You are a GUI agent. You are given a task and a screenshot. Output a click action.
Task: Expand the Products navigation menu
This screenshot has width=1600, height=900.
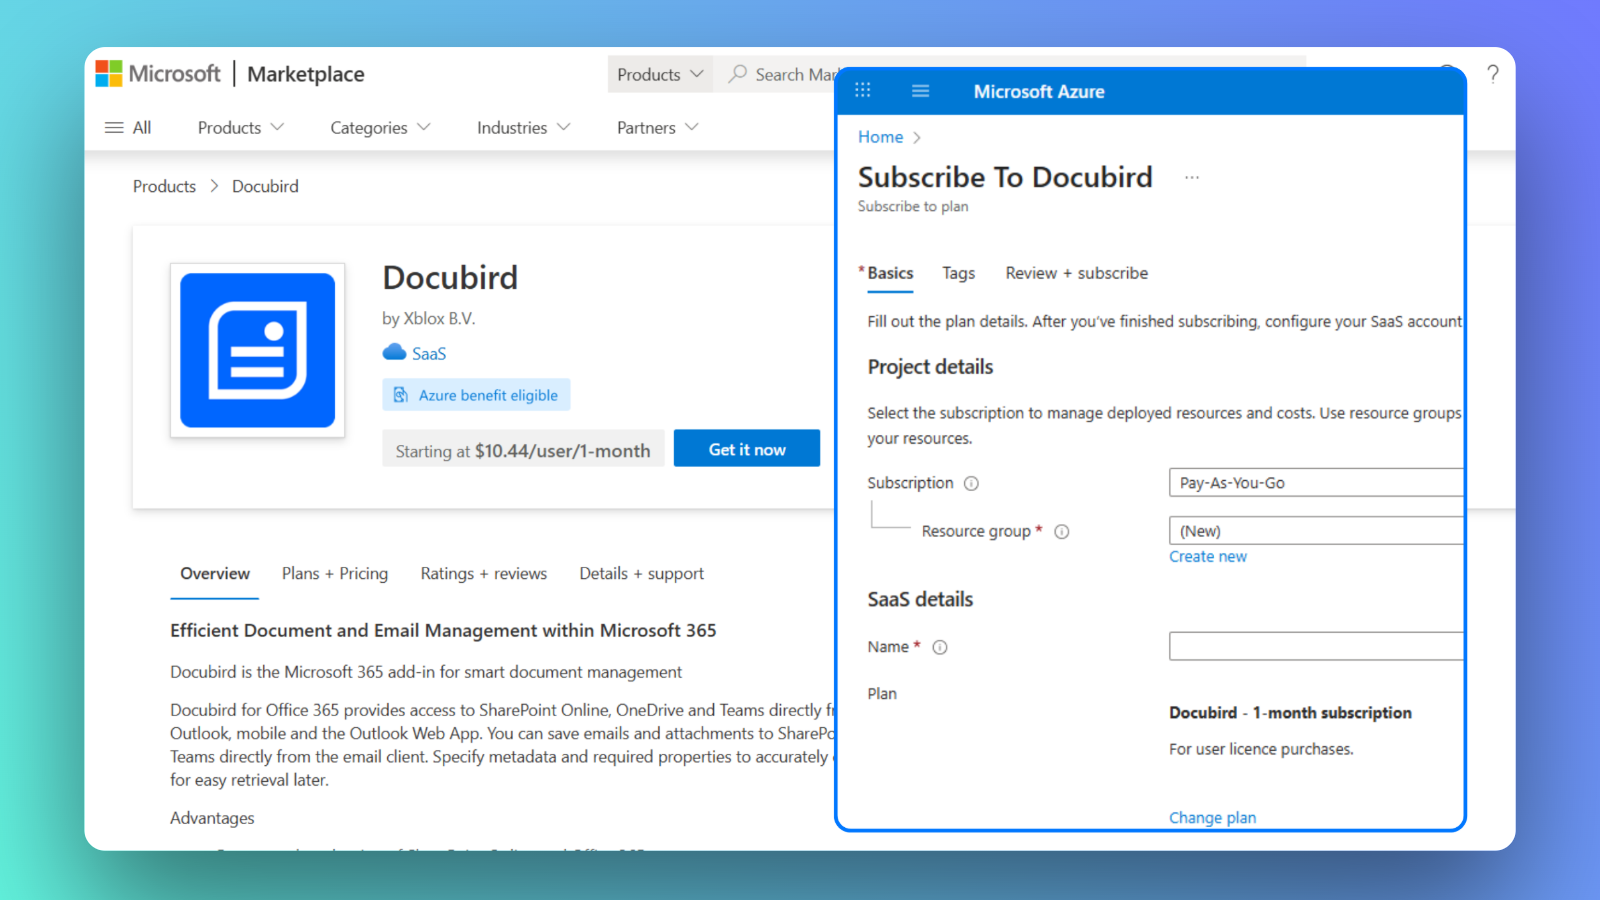point(241,128)
